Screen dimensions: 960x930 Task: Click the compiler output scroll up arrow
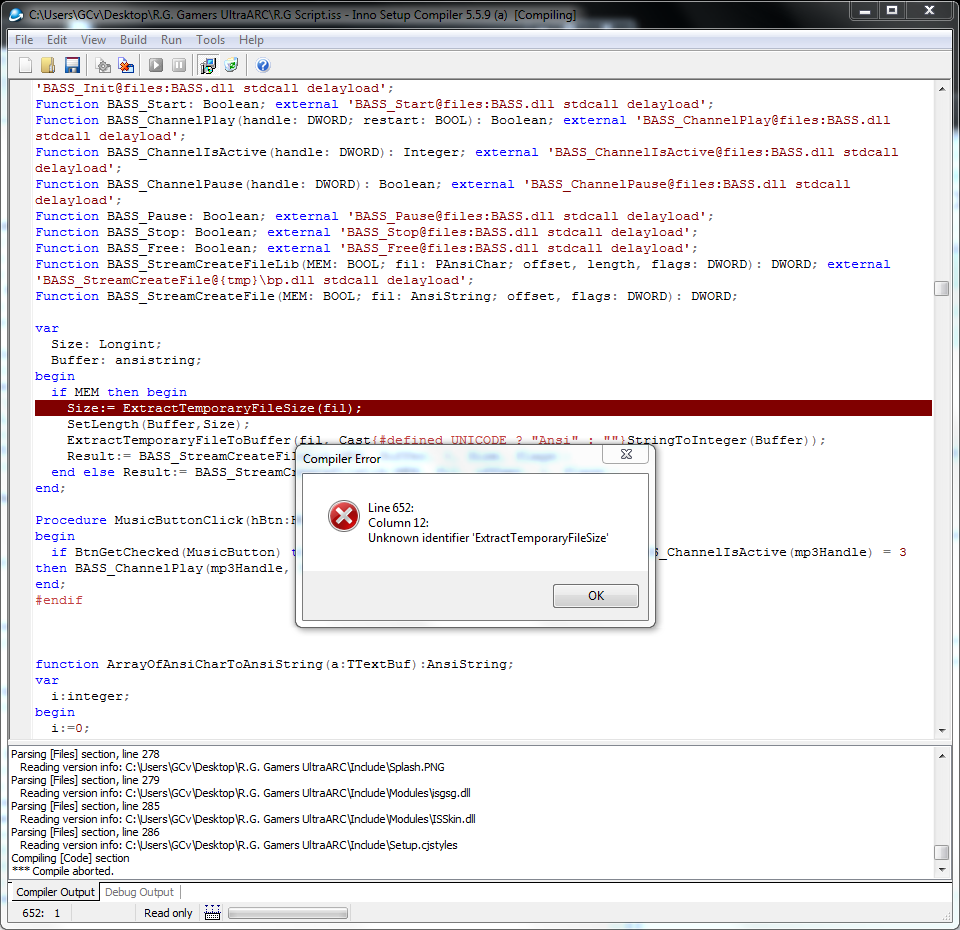pyautogui.click(x=942, y=756)
